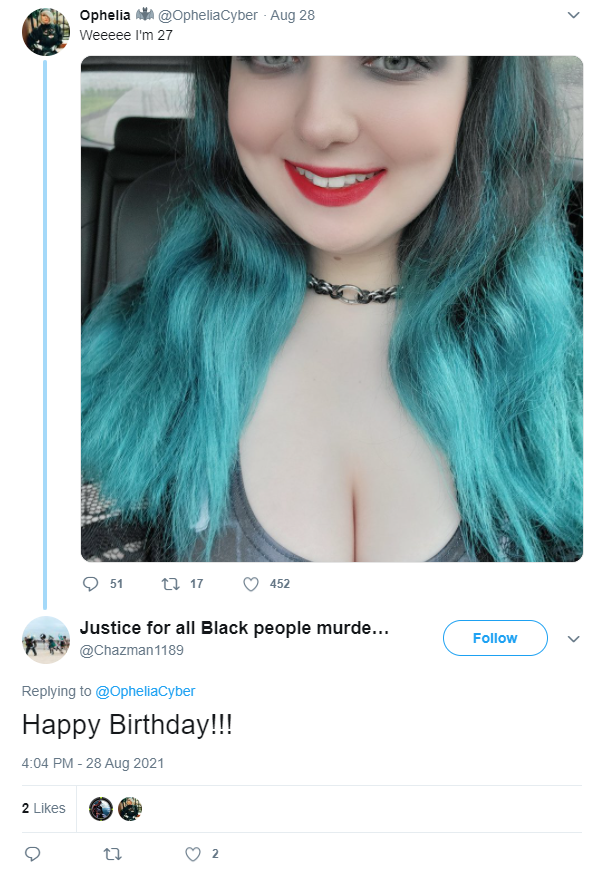Like Ophelia's tweet with the heart icon
The width and height of the screenshot is (605, 876).
pos(251,584)
